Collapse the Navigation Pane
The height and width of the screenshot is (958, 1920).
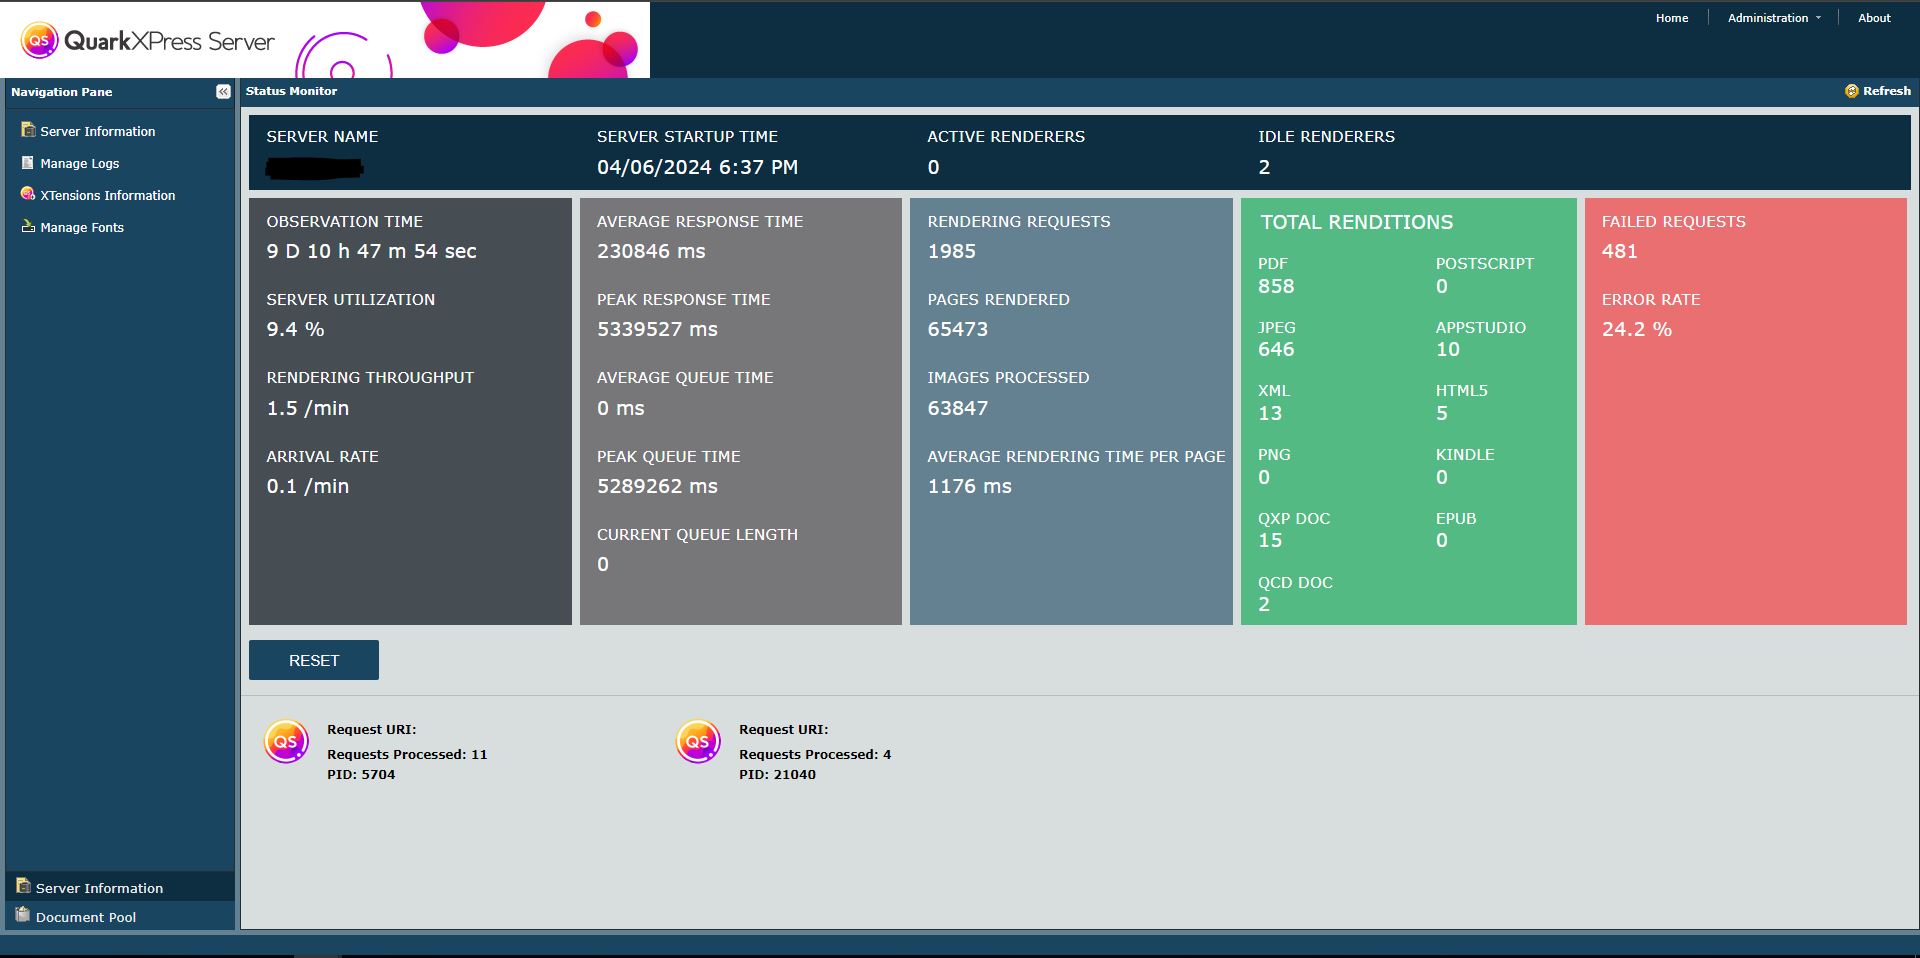tap(223, 92)
